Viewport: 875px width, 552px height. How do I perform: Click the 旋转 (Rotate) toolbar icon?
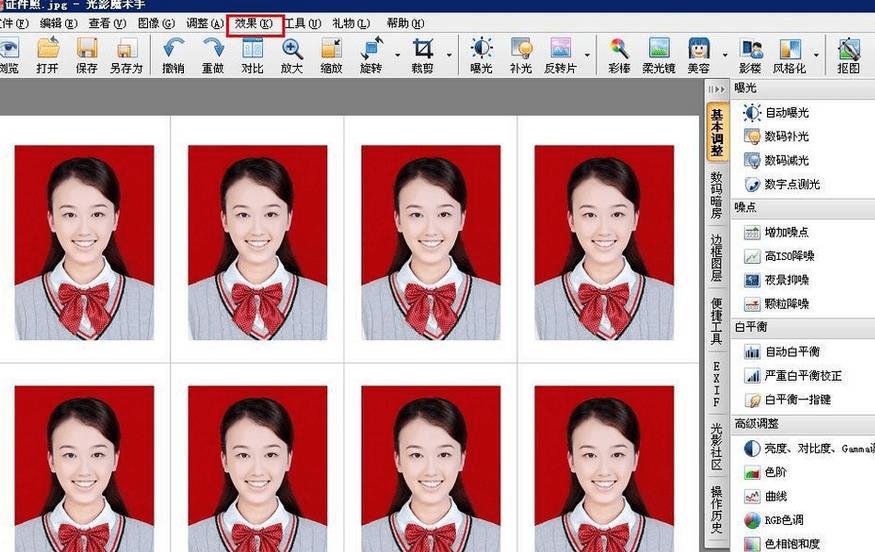pos(372,49)
